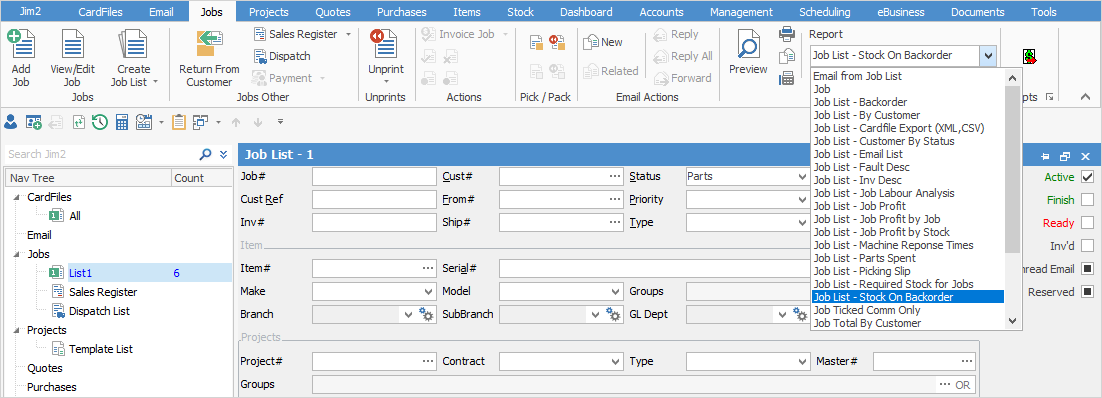Open the Sales Register ribbon button
The height and width of the screenshot is (398, 1102).
tap(302, 34)
